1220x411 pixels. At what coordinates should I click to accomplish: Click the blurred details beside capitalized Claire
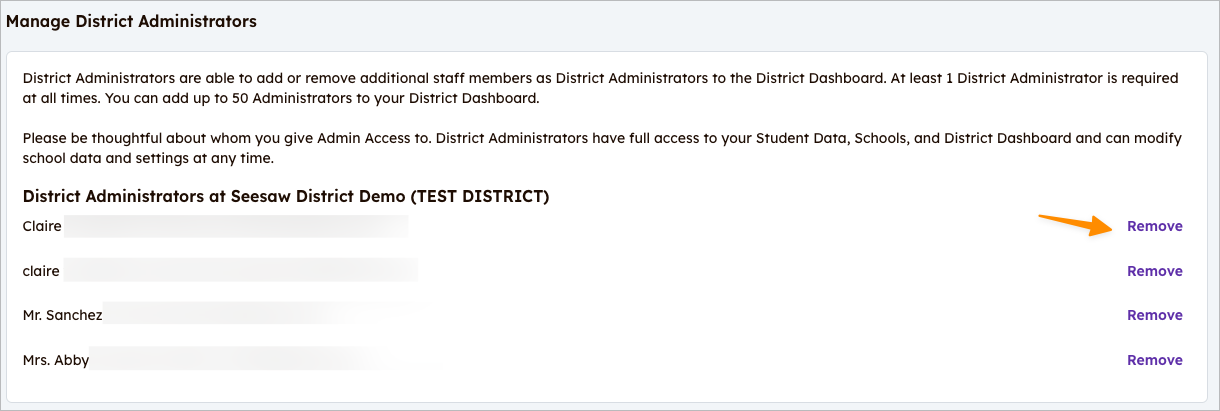pos(235,226)
